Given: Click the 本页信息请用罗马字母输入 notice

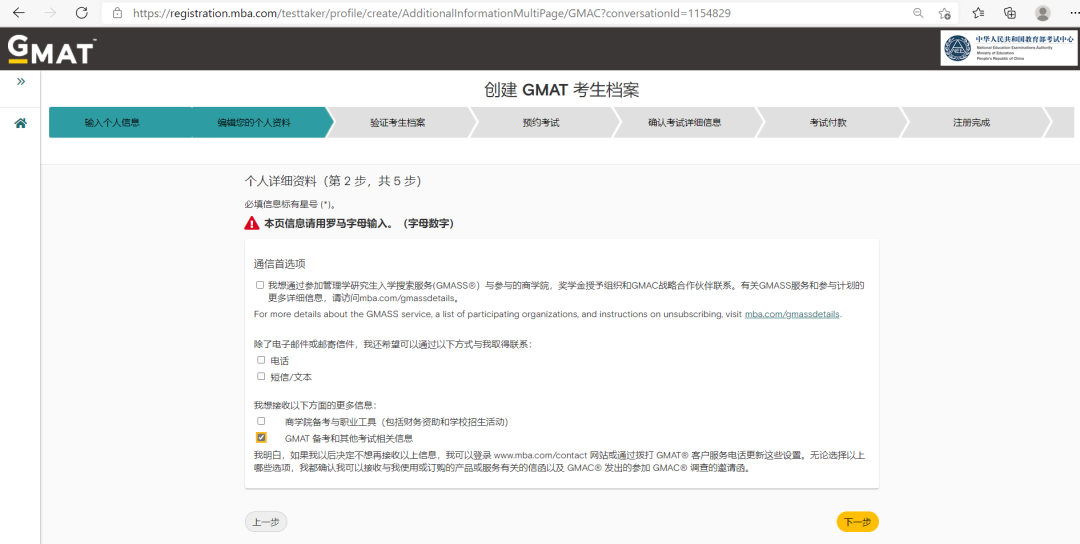Looking at the screenshot, I should 359,223.
